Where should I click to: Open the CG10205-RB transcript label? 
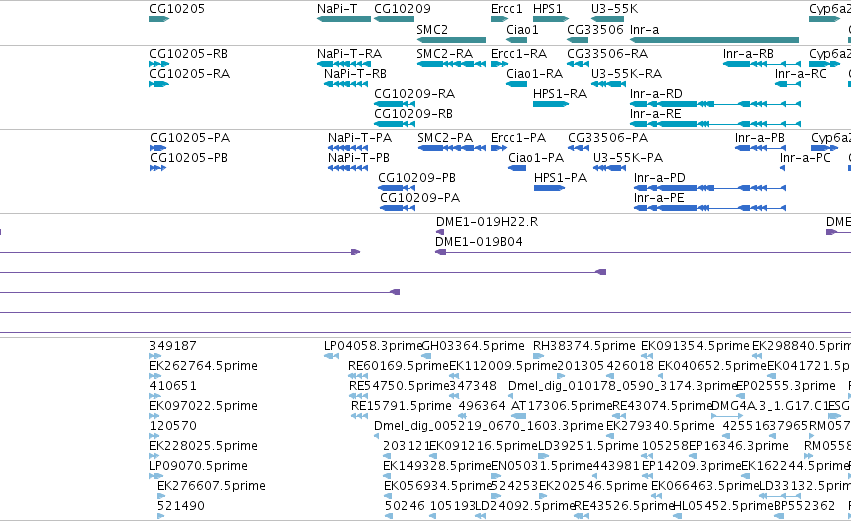click(x=188, y=54)
